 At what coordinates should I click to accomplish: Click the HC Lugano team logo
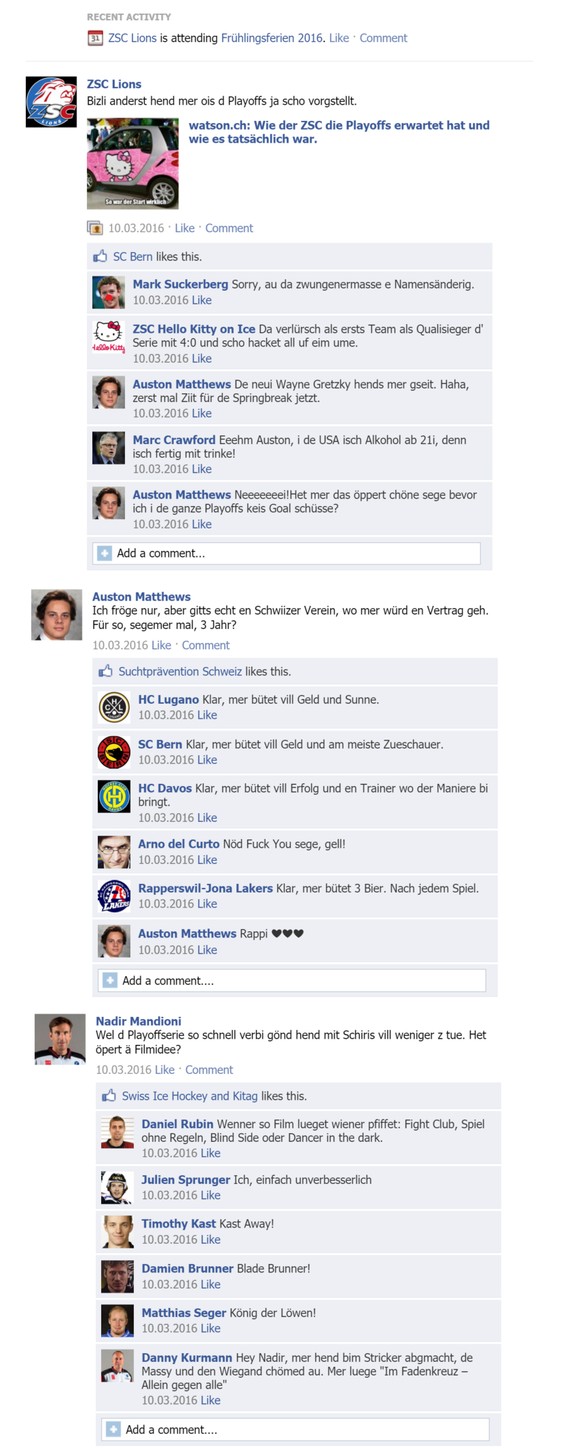pos(114,707)
